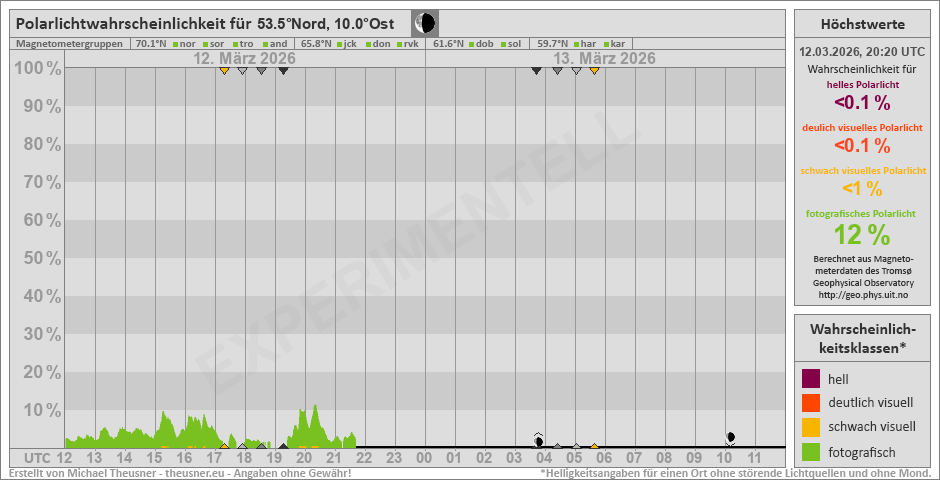The width and height of the screenshot is (940, 480).
Task: Click the Magnetometergruppen label
Action: (70, 44)
